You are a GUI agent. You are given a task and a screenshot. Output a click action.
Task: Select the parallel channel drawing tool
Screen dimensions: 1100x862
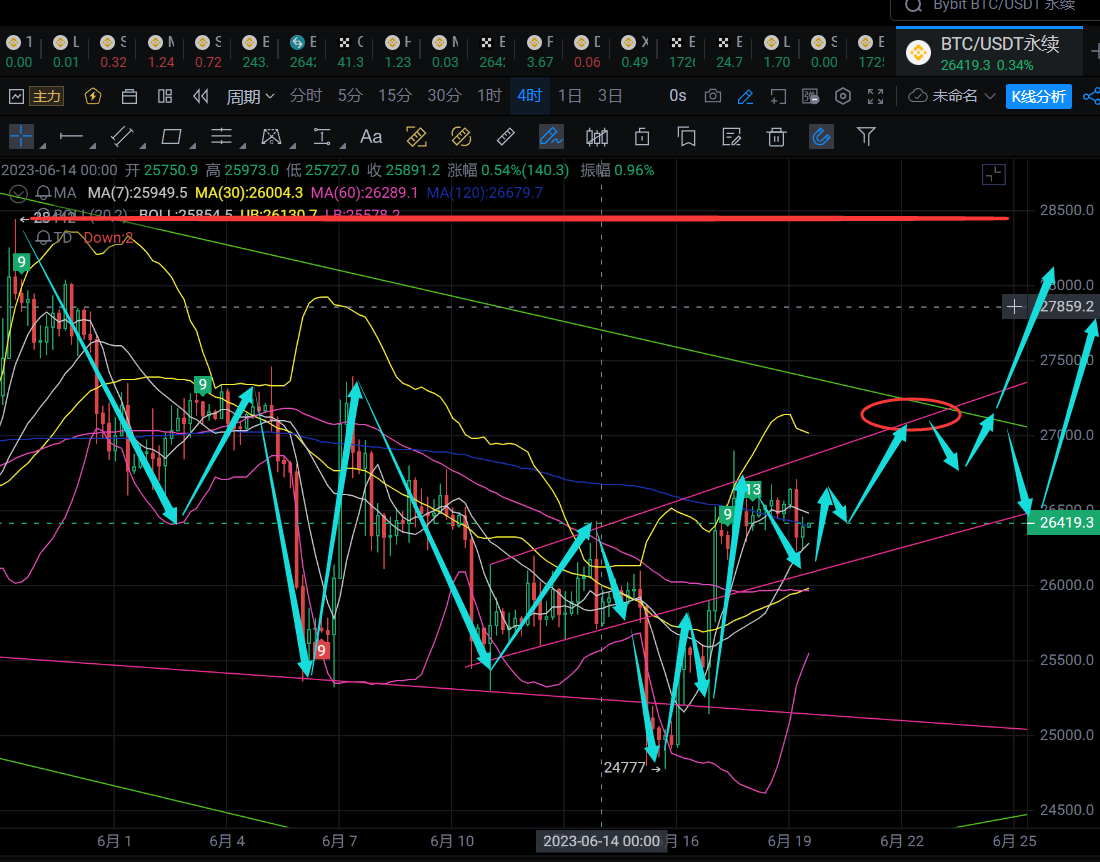tap(221, 136)
